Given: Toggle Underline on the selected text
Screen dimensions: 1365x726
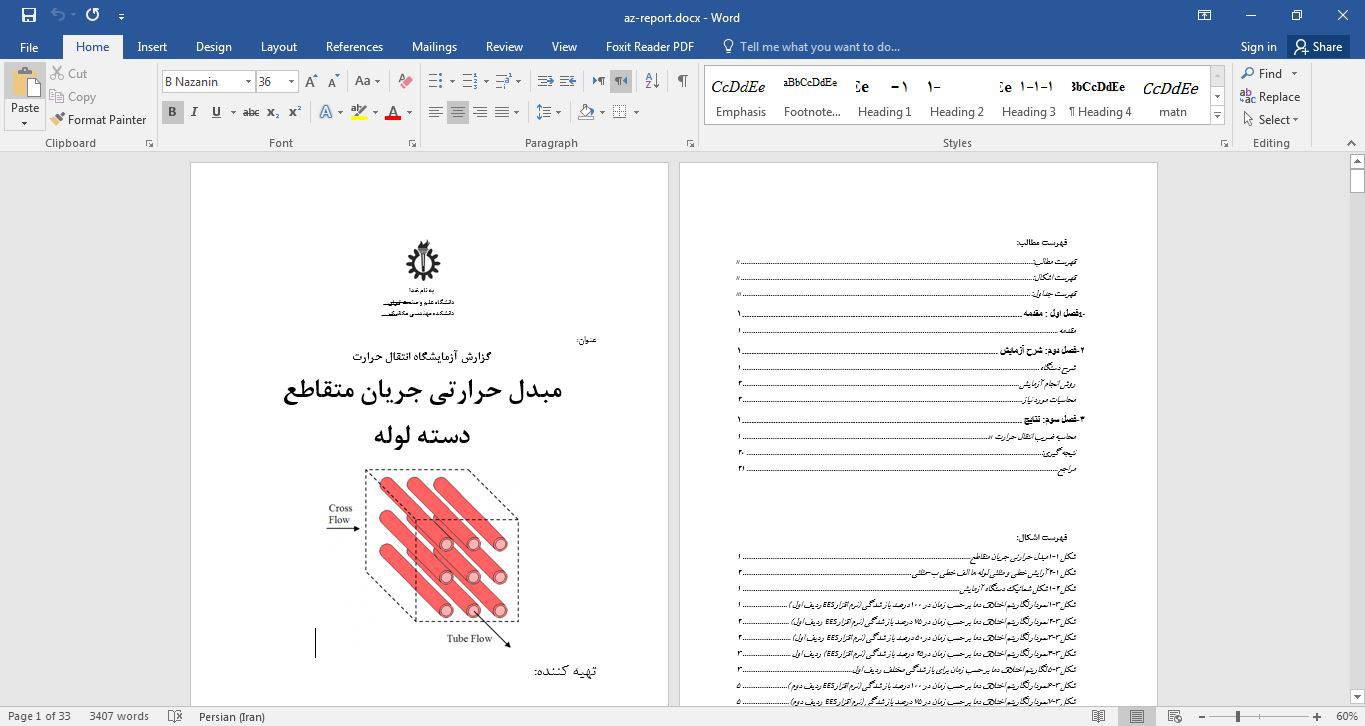Looking at the screenshot, I should tap(216, 111).
